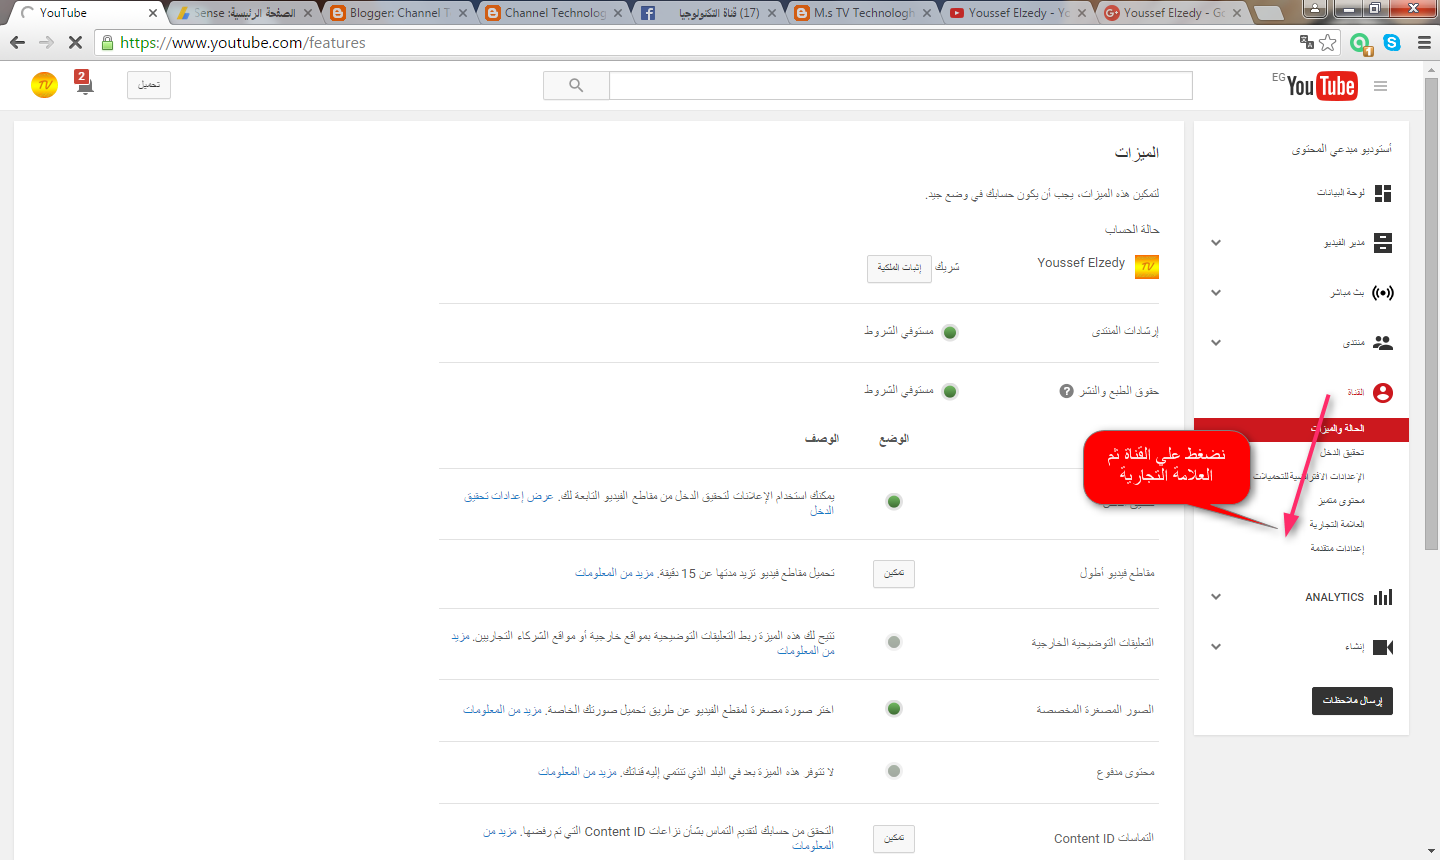Open the YouTube guide menu icon
Viewport: 1440px width, 860px height.
(1381, 86)
